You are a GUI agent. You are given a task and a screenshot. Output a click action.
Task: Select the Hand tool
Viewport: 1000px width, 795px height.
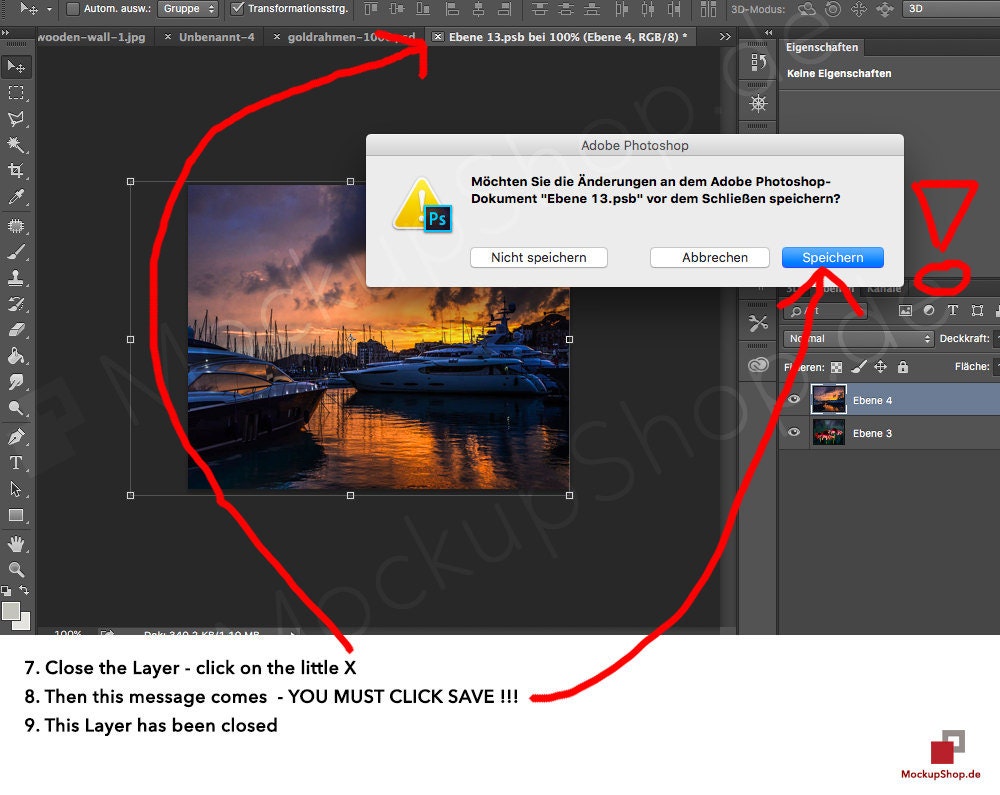[16, 544]
